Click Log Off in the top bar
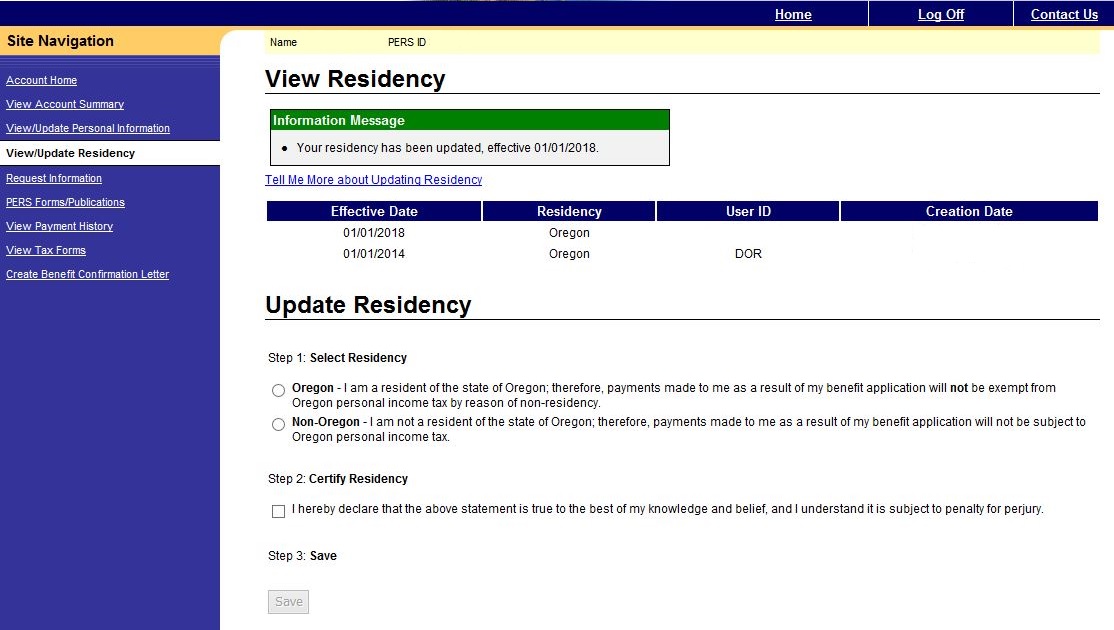The height and width of the screenshot is (630, 1114). pyautogui.click(x=941, y=14)
